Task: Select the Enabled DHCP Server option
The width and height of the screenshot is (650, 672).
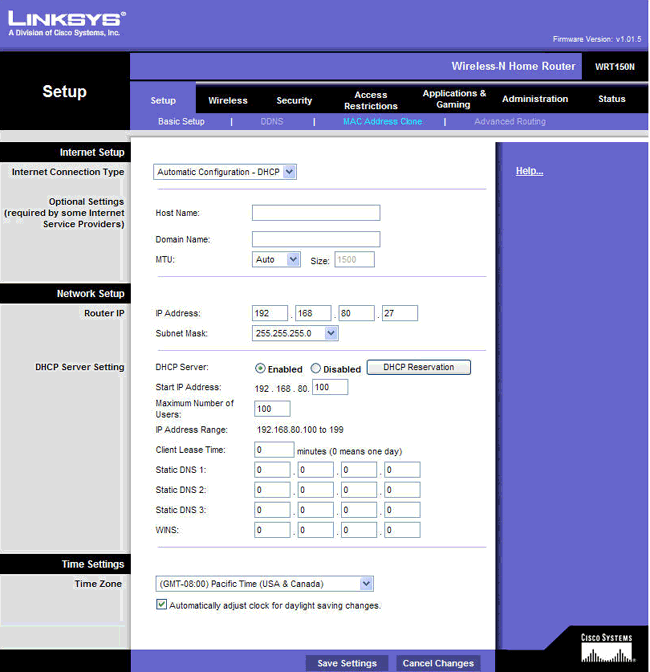Action: (261, 368)
